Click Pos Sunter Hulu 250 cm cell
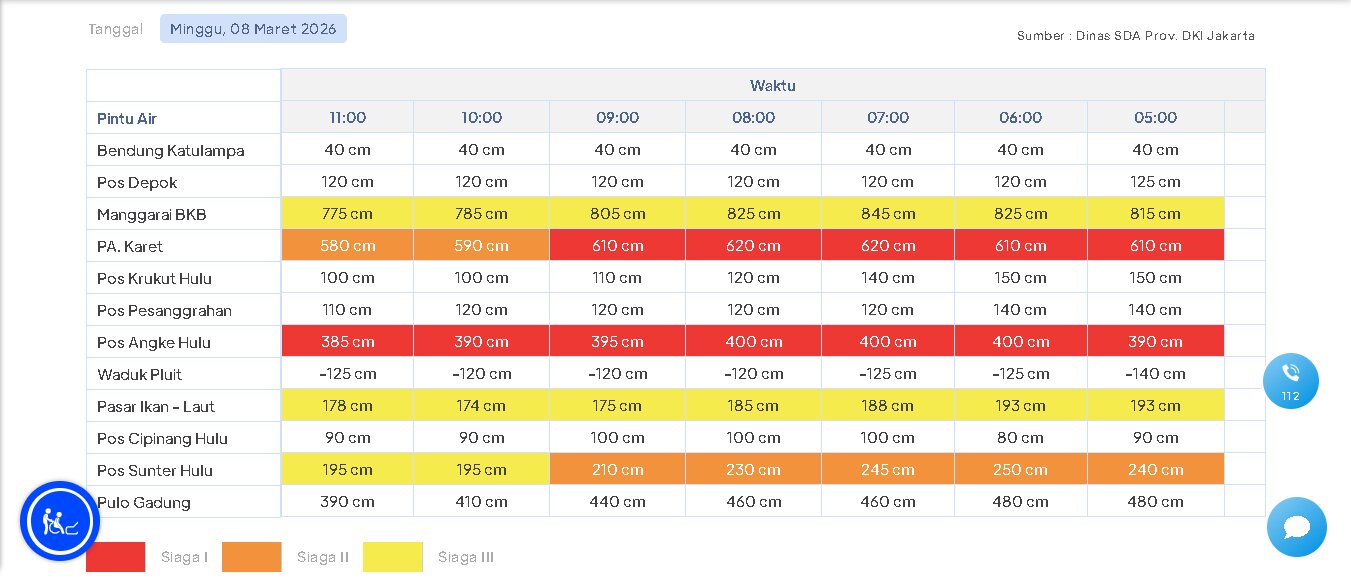 coord(1020,469)
